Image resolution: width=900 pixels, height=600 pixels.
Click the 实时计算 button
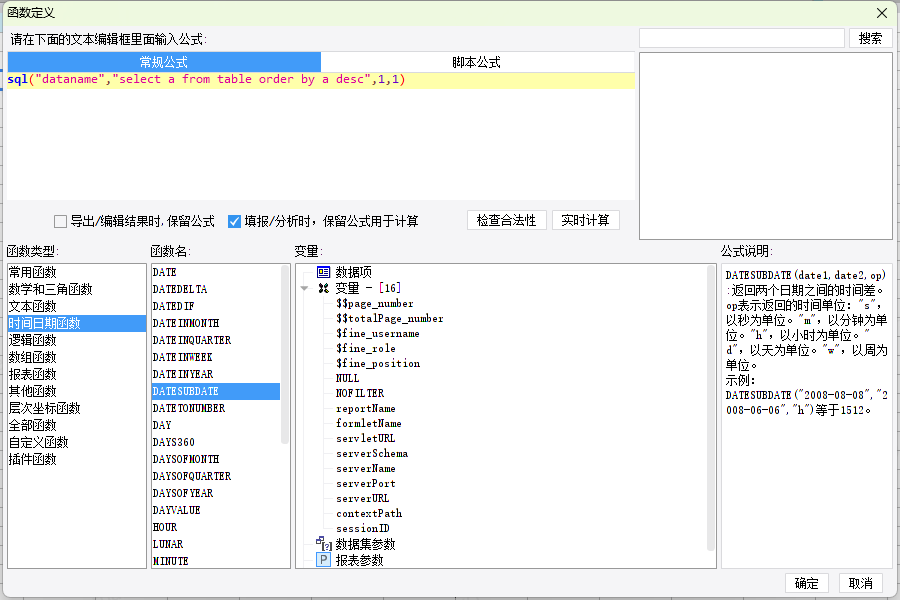pyautogui.click(x=585, y=220)
